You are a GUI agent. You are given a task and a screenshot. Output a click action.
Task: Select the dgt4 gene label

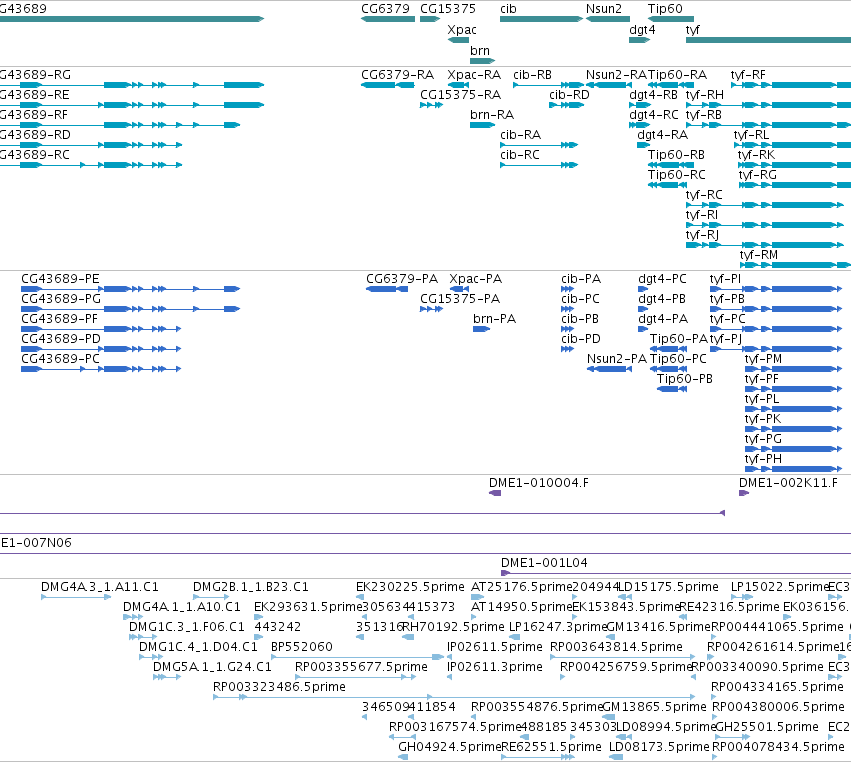[642, 30]
